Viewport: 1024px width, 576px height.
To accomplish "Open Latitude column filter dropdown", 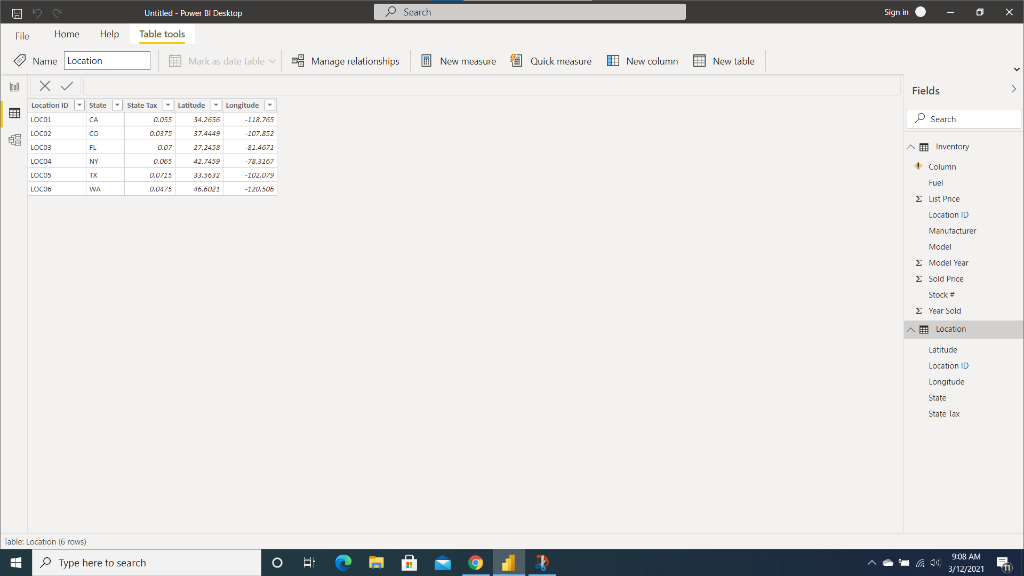I will click(x=216, y=105).
